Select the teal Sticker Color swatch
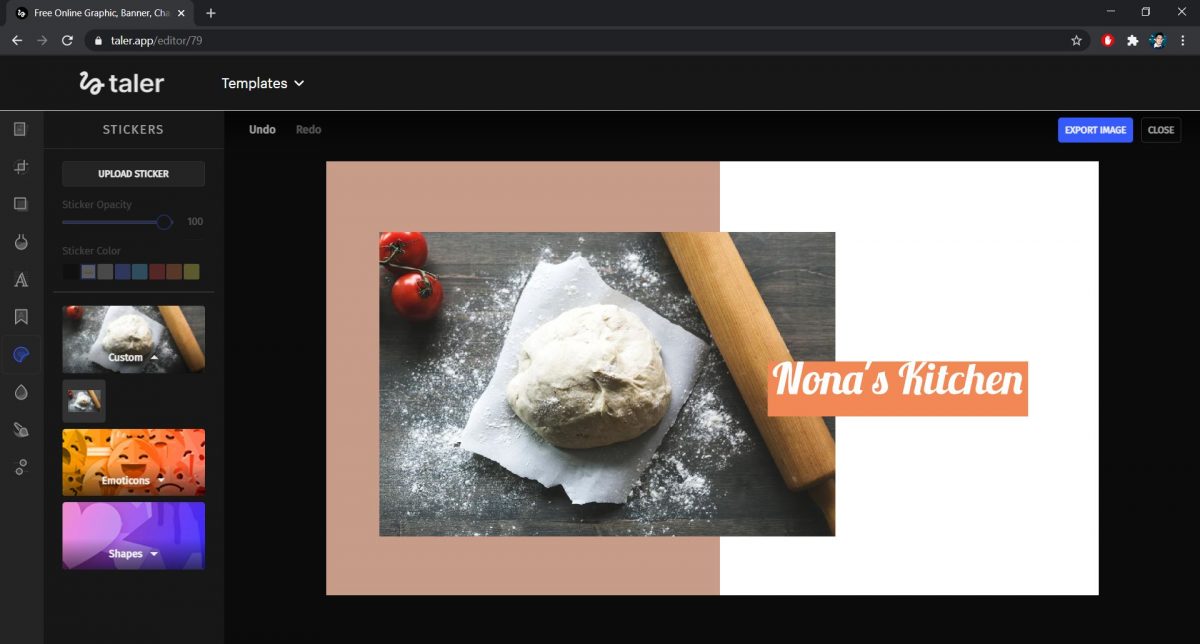The height and width of the screenshot is (644, 1200). tap(139, 271)
